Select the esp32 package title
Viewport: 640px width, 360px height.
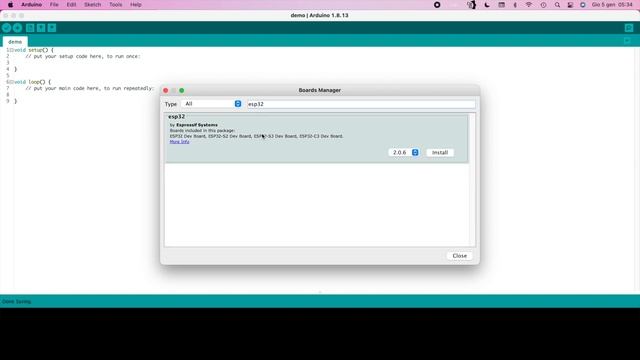(176, 117)
